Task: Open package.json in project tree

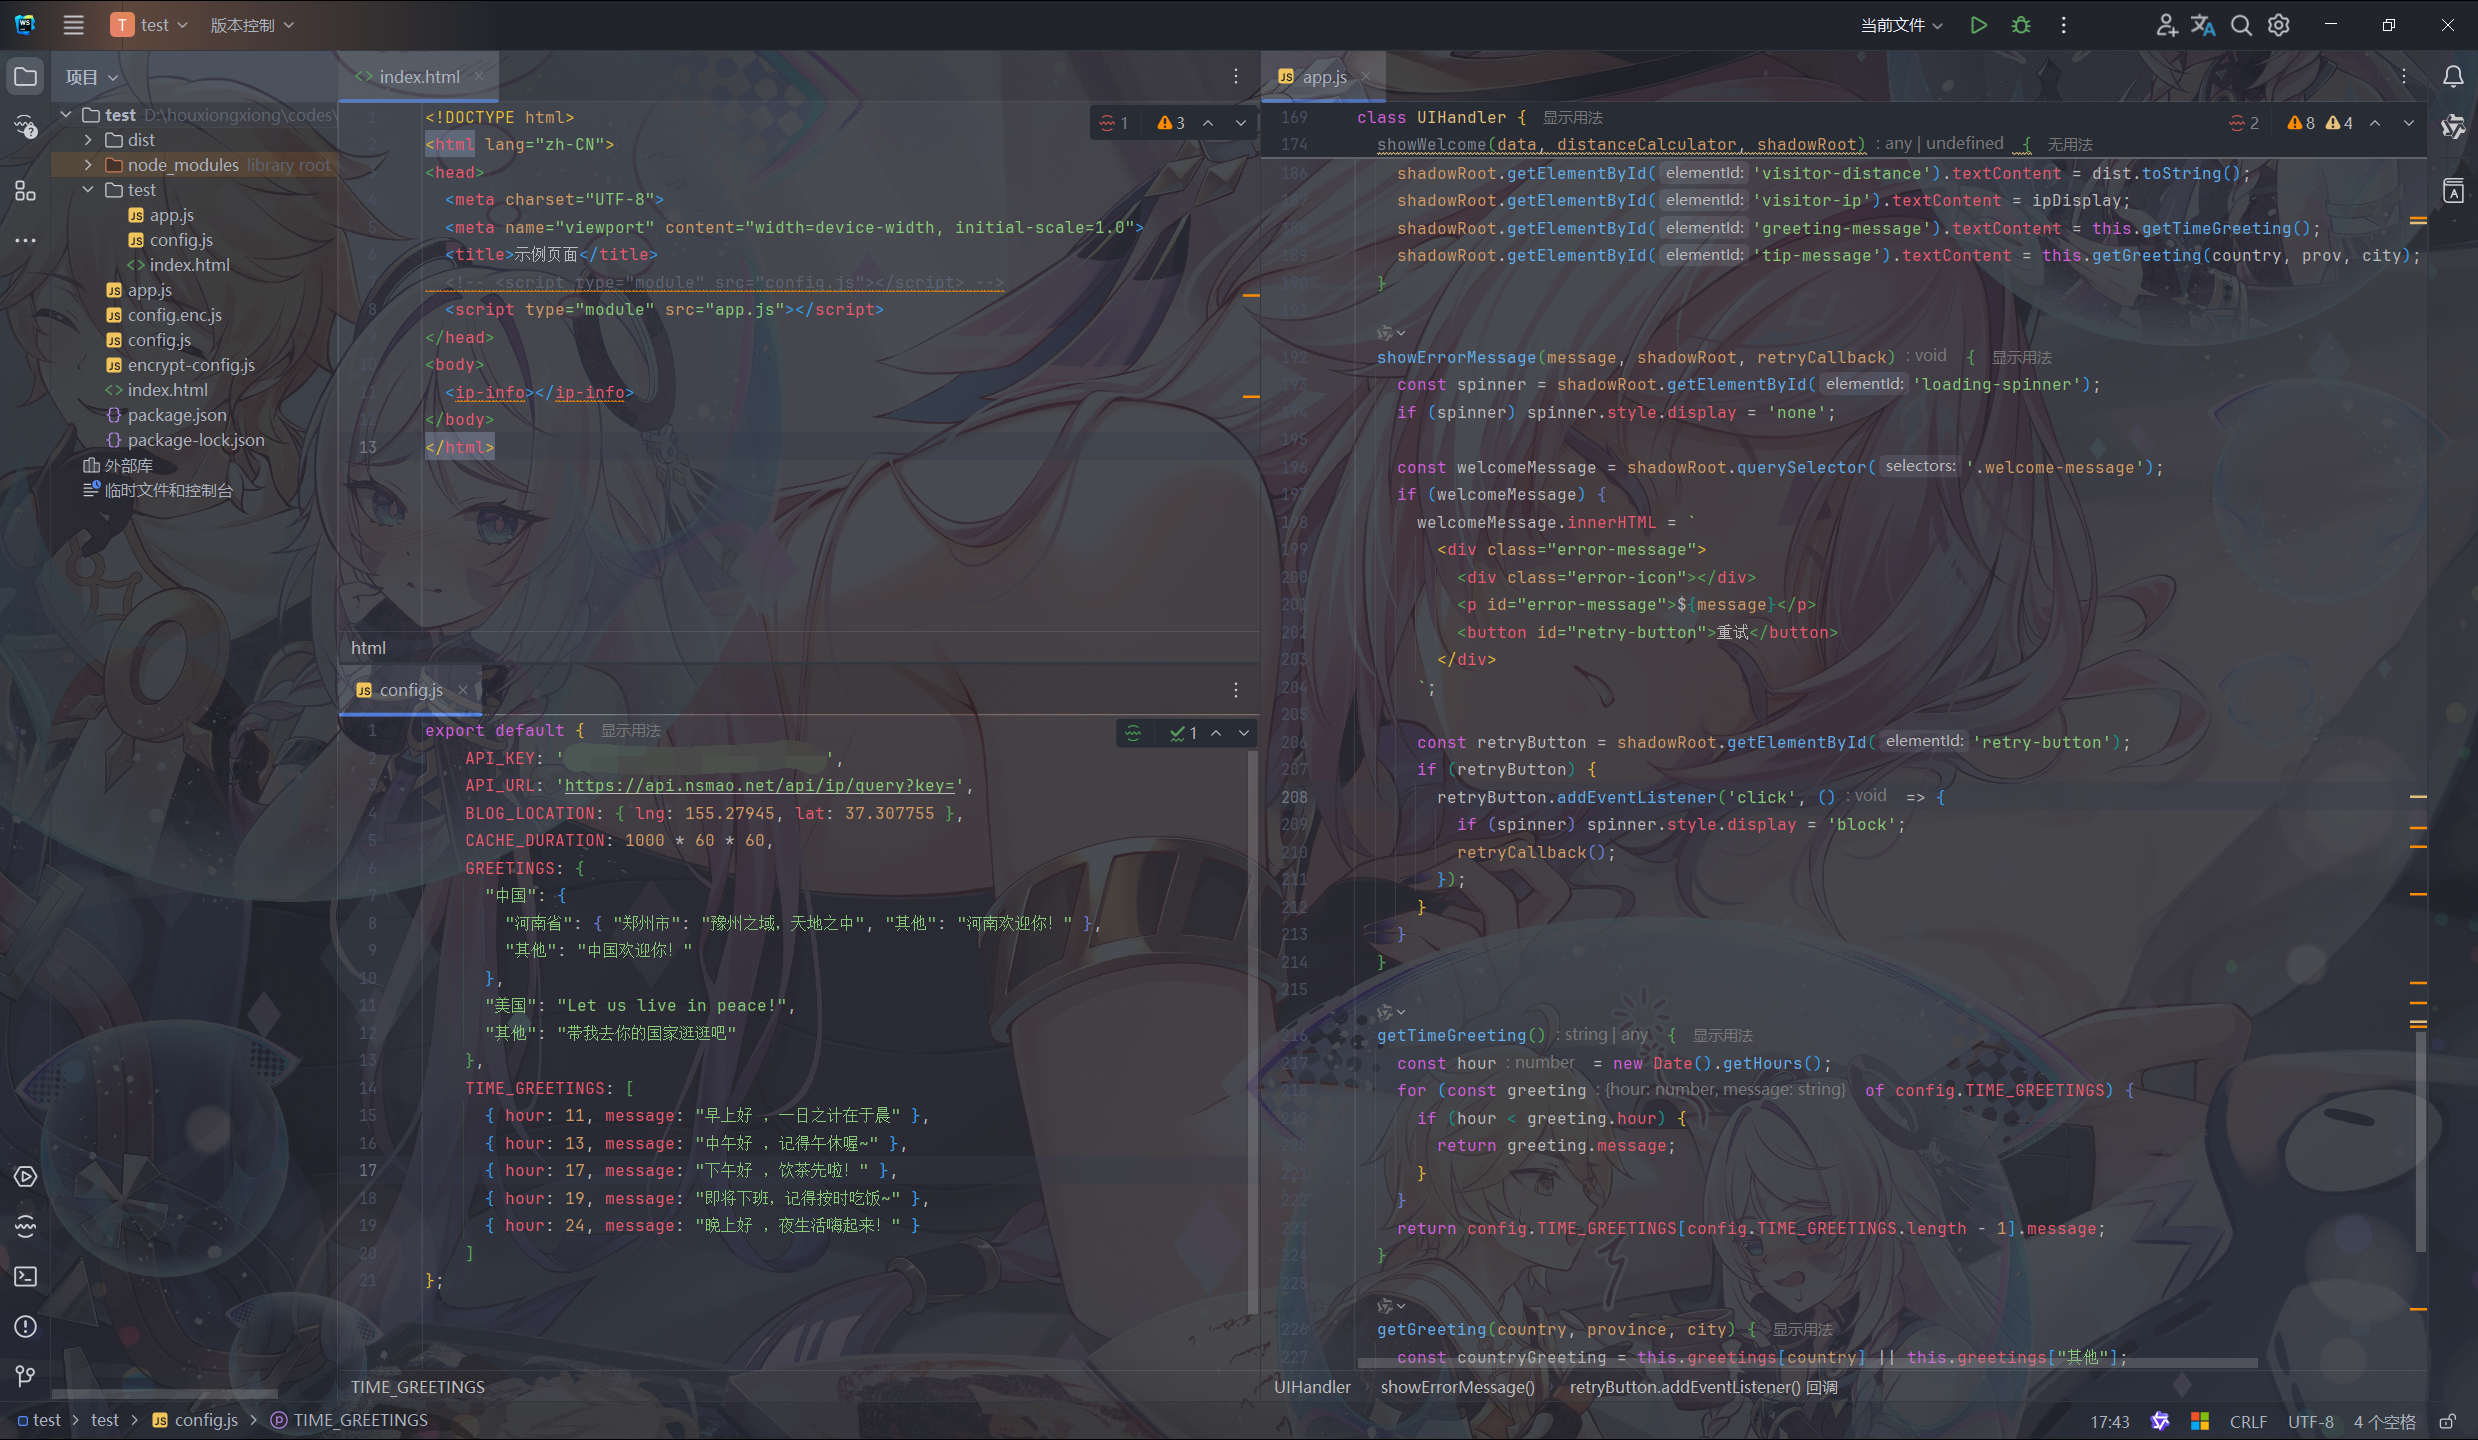Action: click(177, 415)
